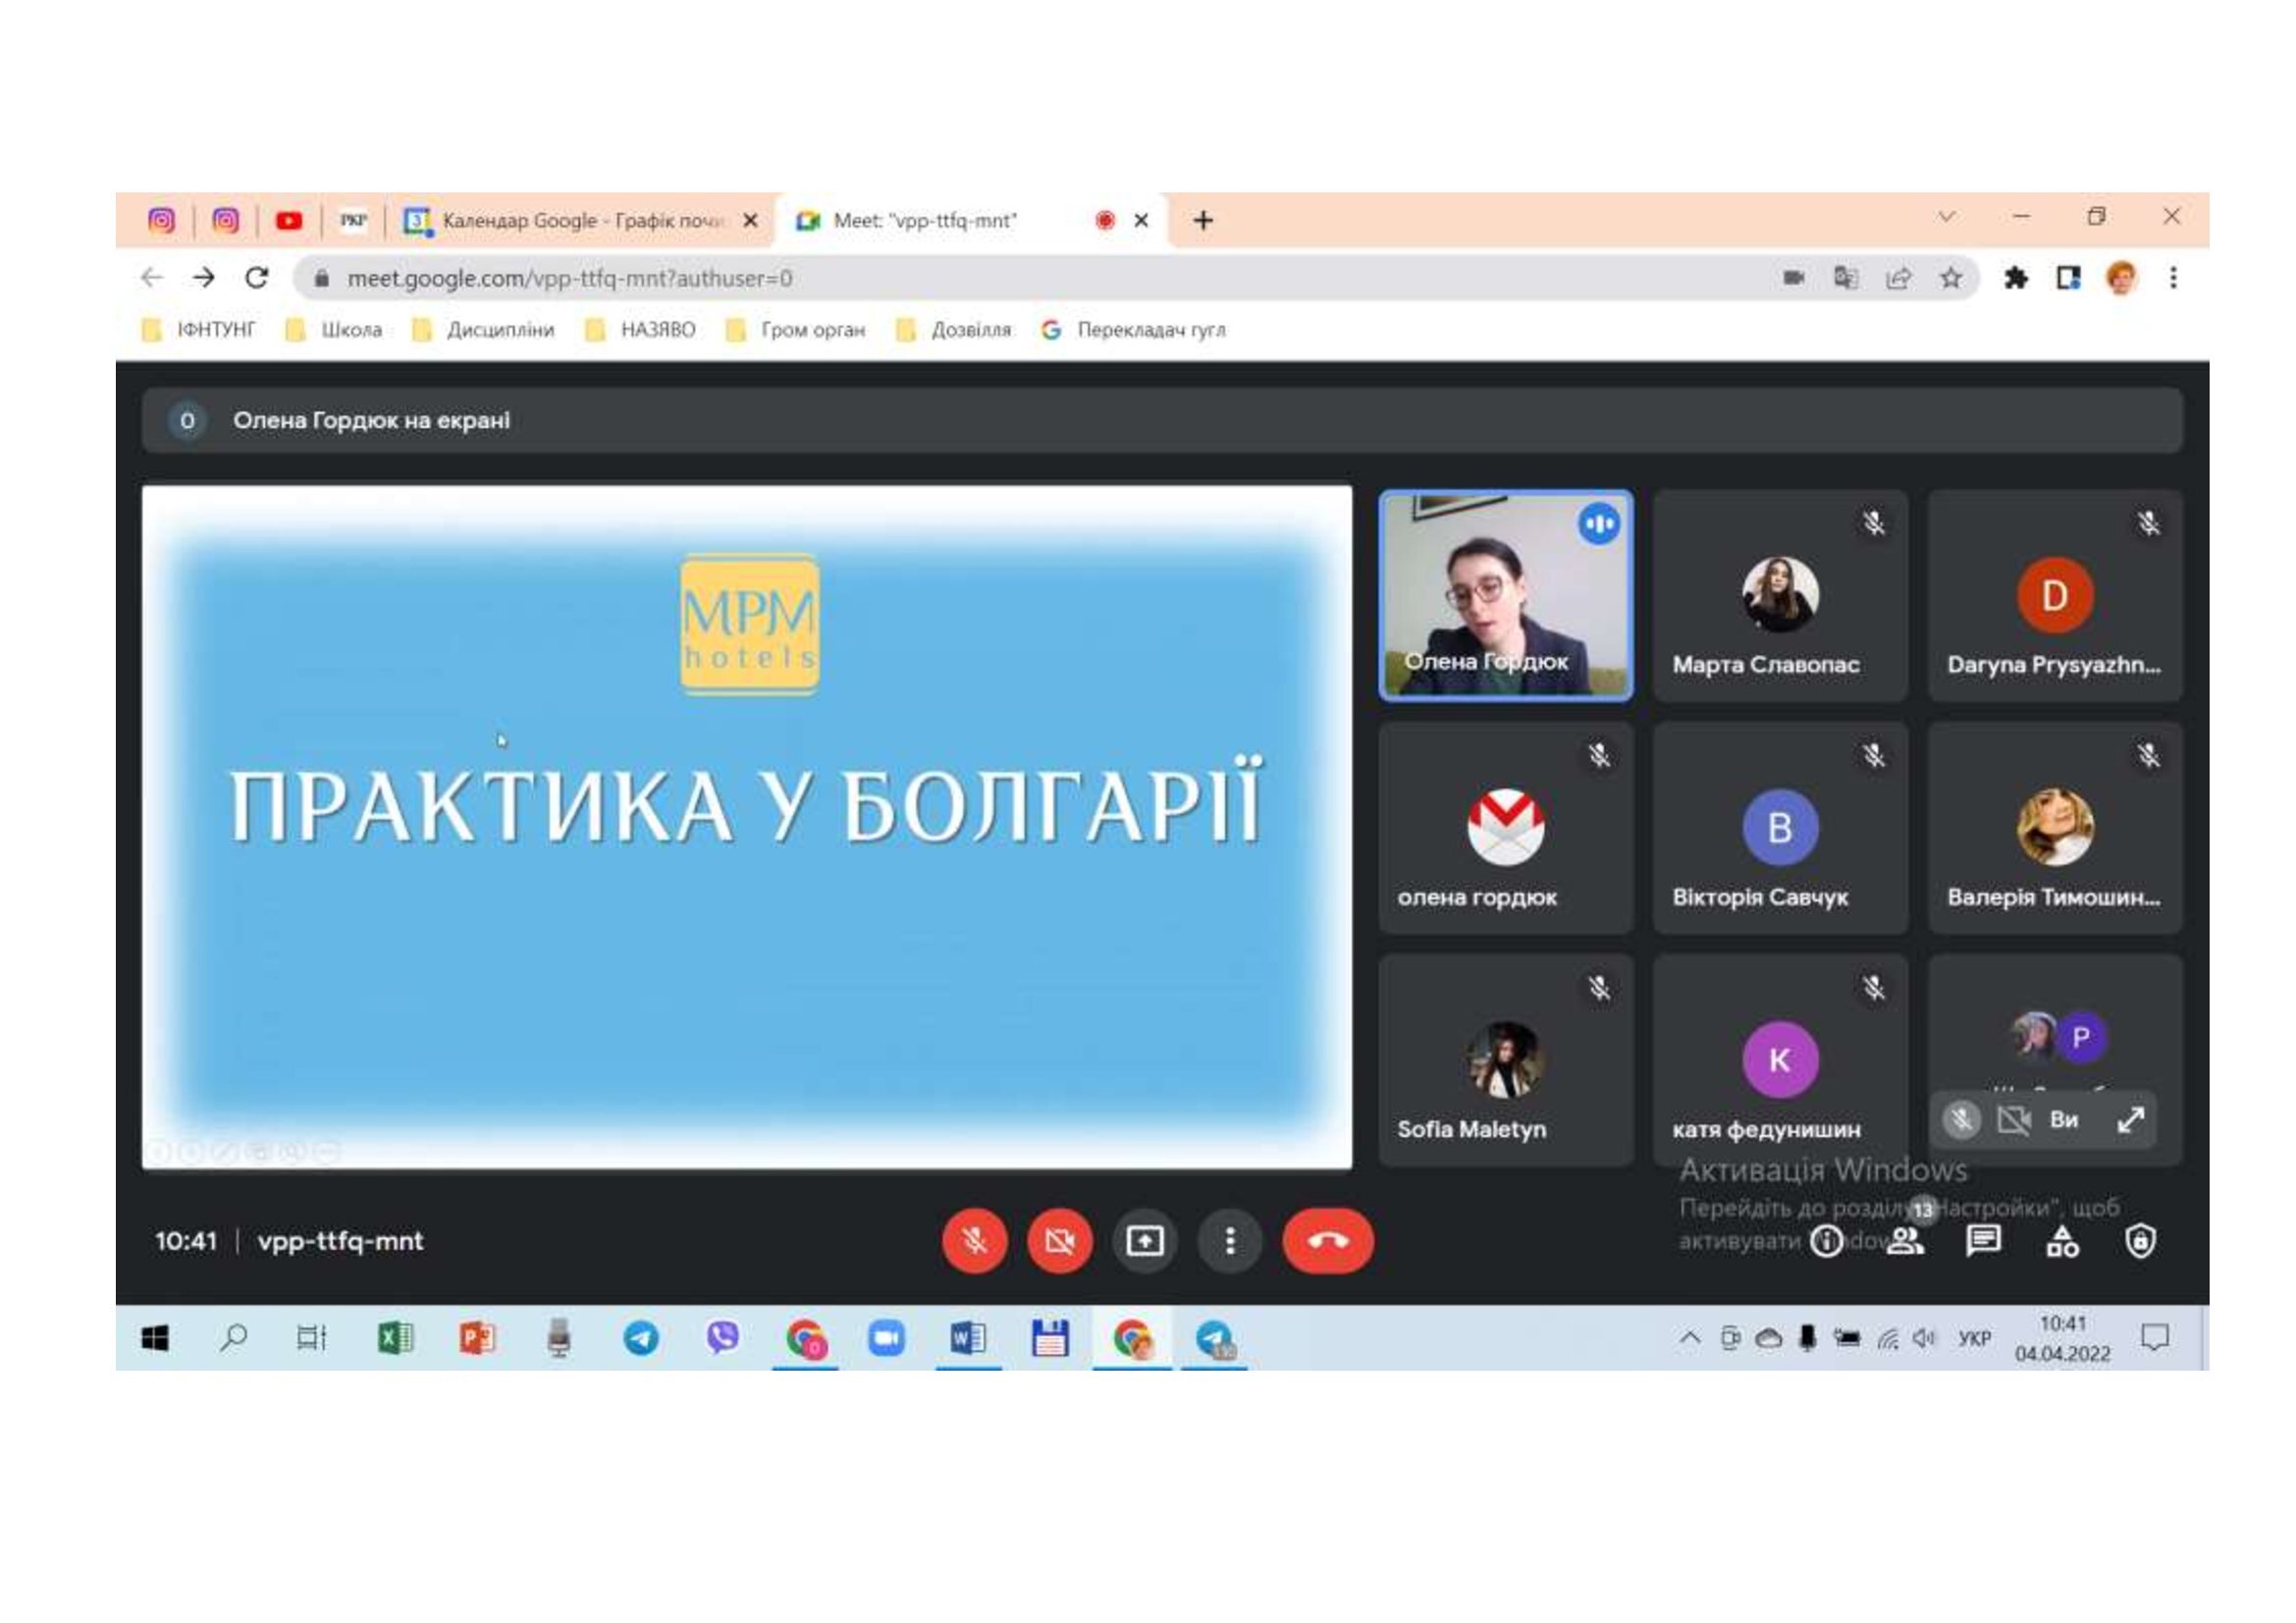The height and width of the screenshot is (1623, 2296).
Task: Toggle the microphone mute button in Meet
Action: pyautogui.click(x=974, y=1241)
